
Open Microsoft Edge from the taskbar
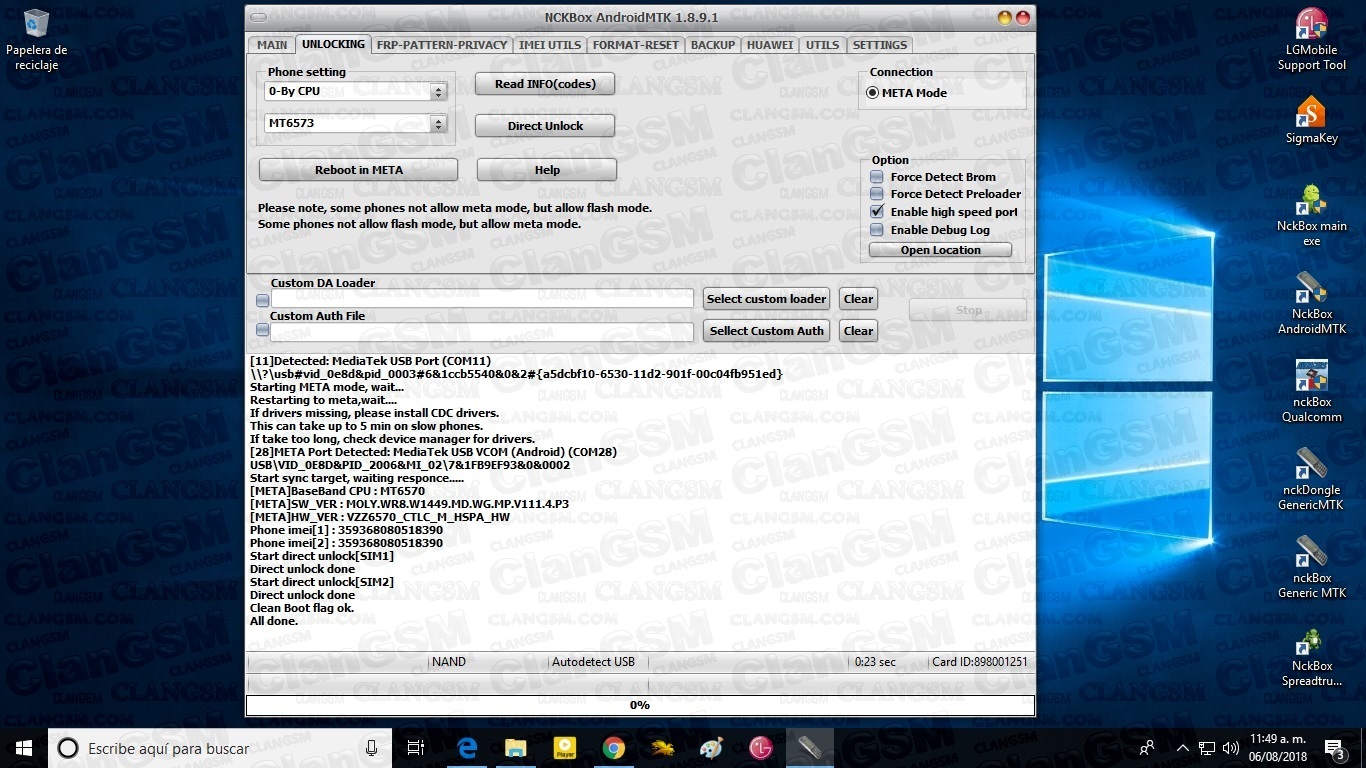(467, 748)
